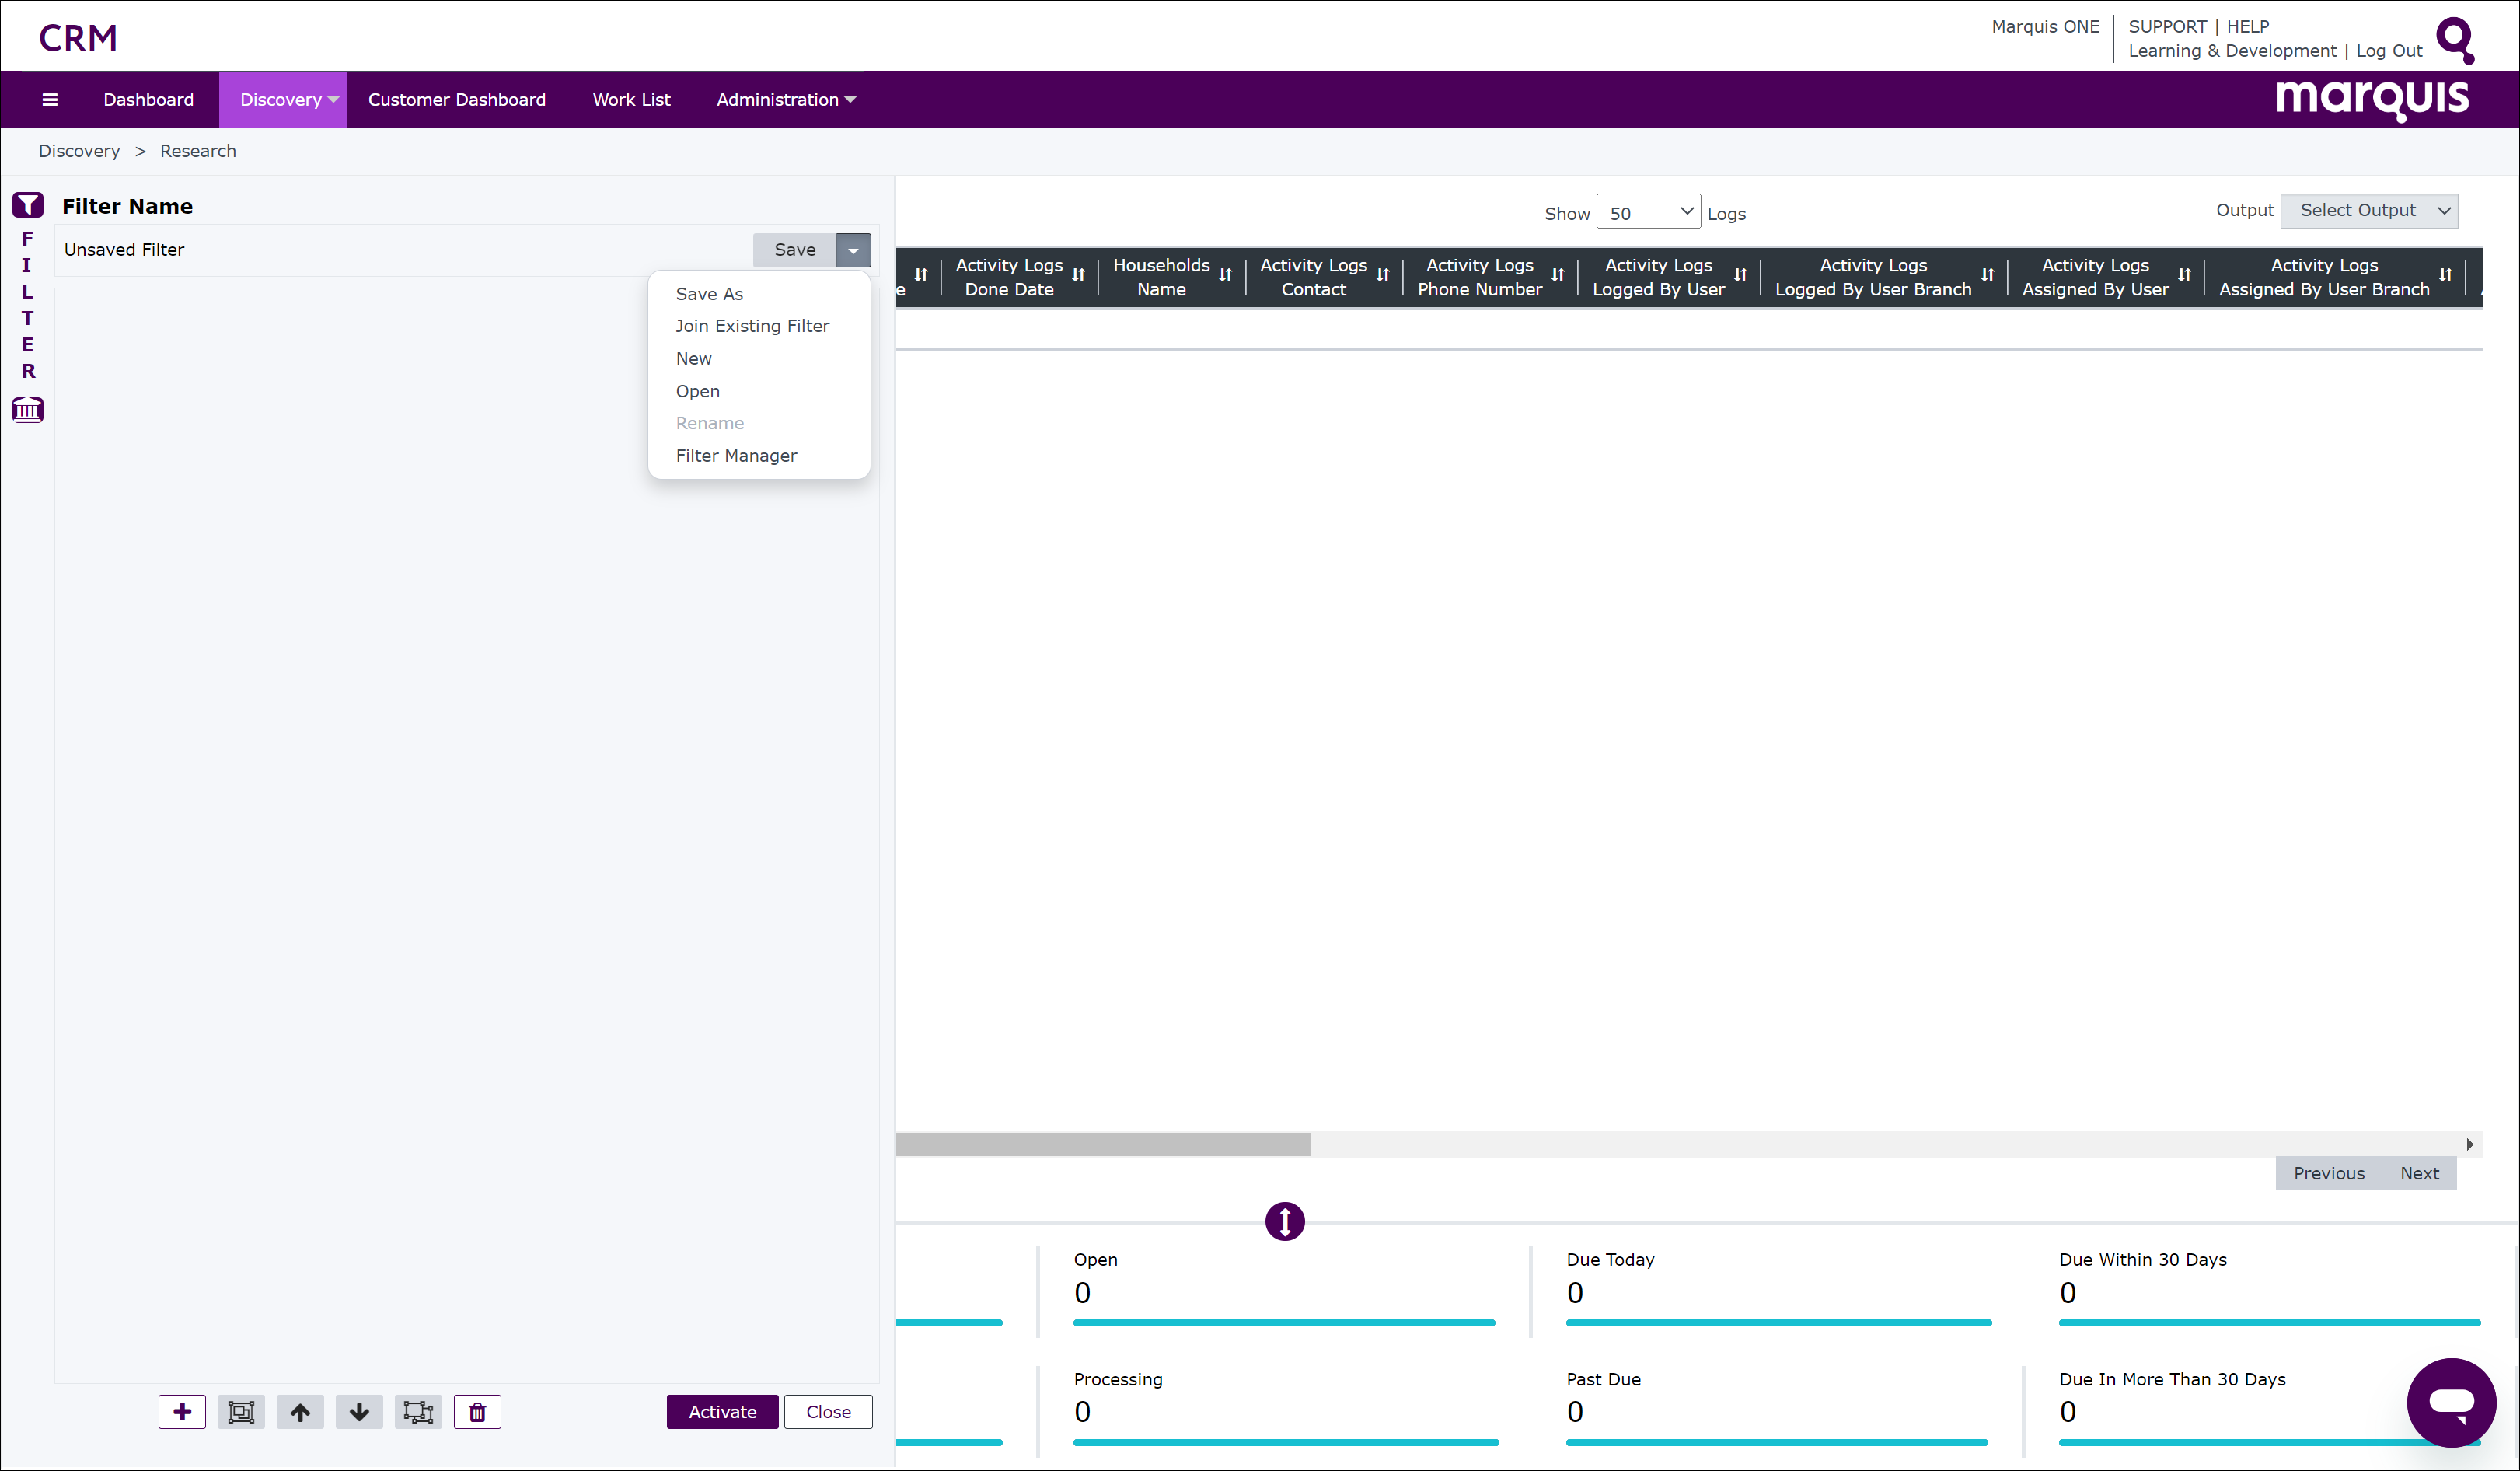Open the Show 50 Logs dropdown
The height and width of the screenshot is (1471, 2520).
tap(1647, 211)
